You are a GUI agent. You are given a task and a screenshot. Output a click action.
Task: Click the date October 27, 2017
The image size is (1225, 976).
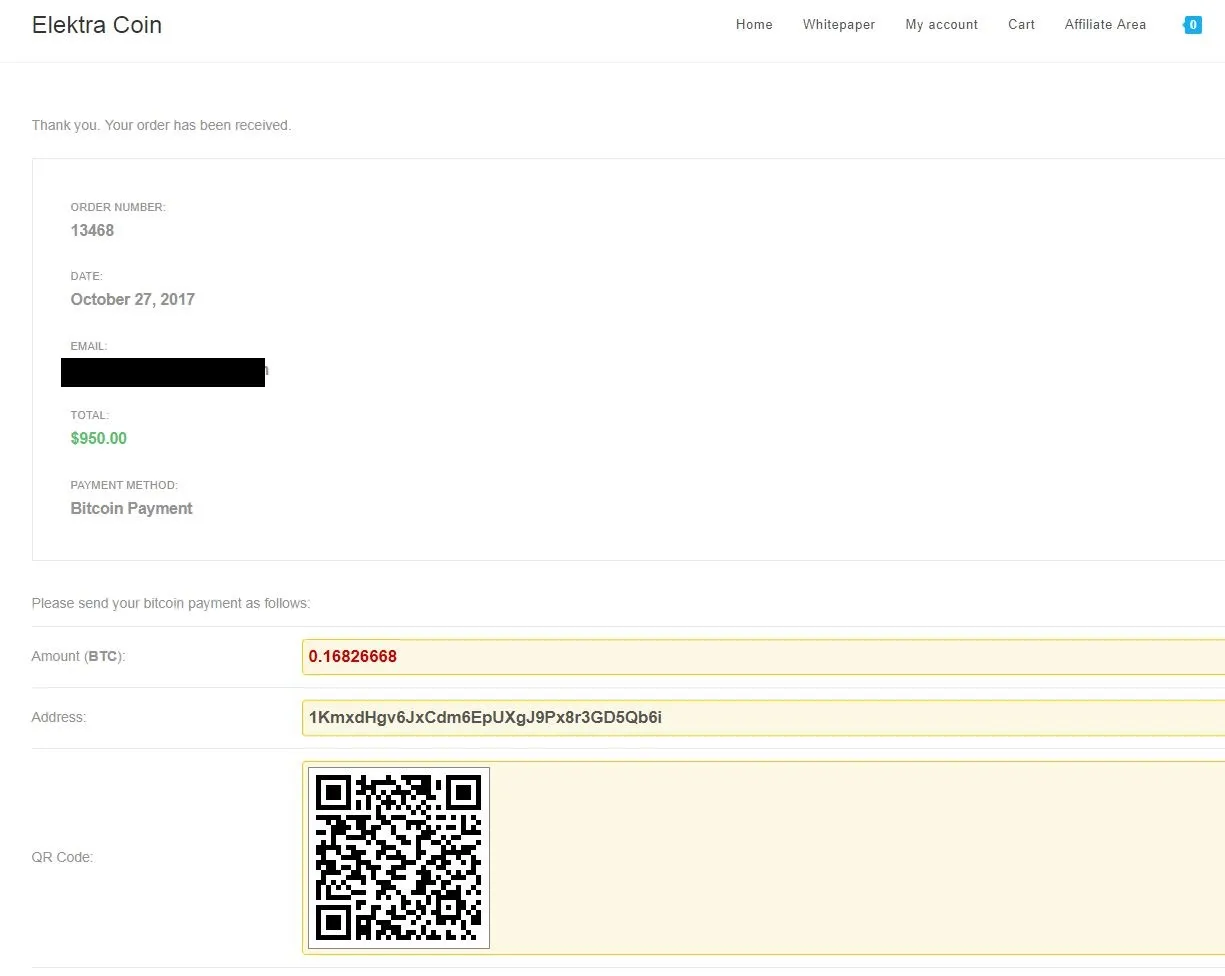pos(133,300)
